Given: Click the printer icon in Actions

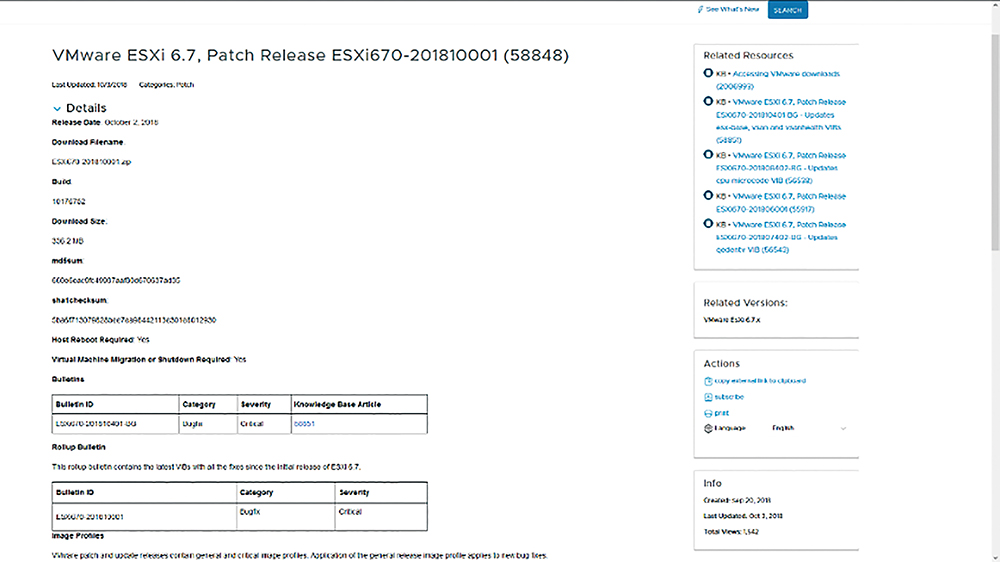Looking at the screenshot, I should 708,413.
